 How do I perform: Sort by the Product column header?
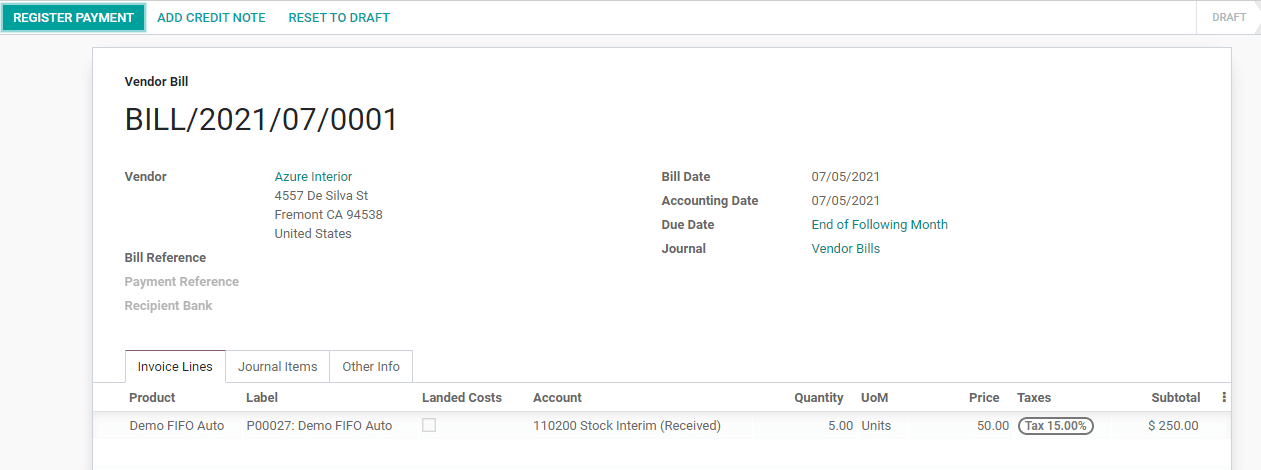152,398
